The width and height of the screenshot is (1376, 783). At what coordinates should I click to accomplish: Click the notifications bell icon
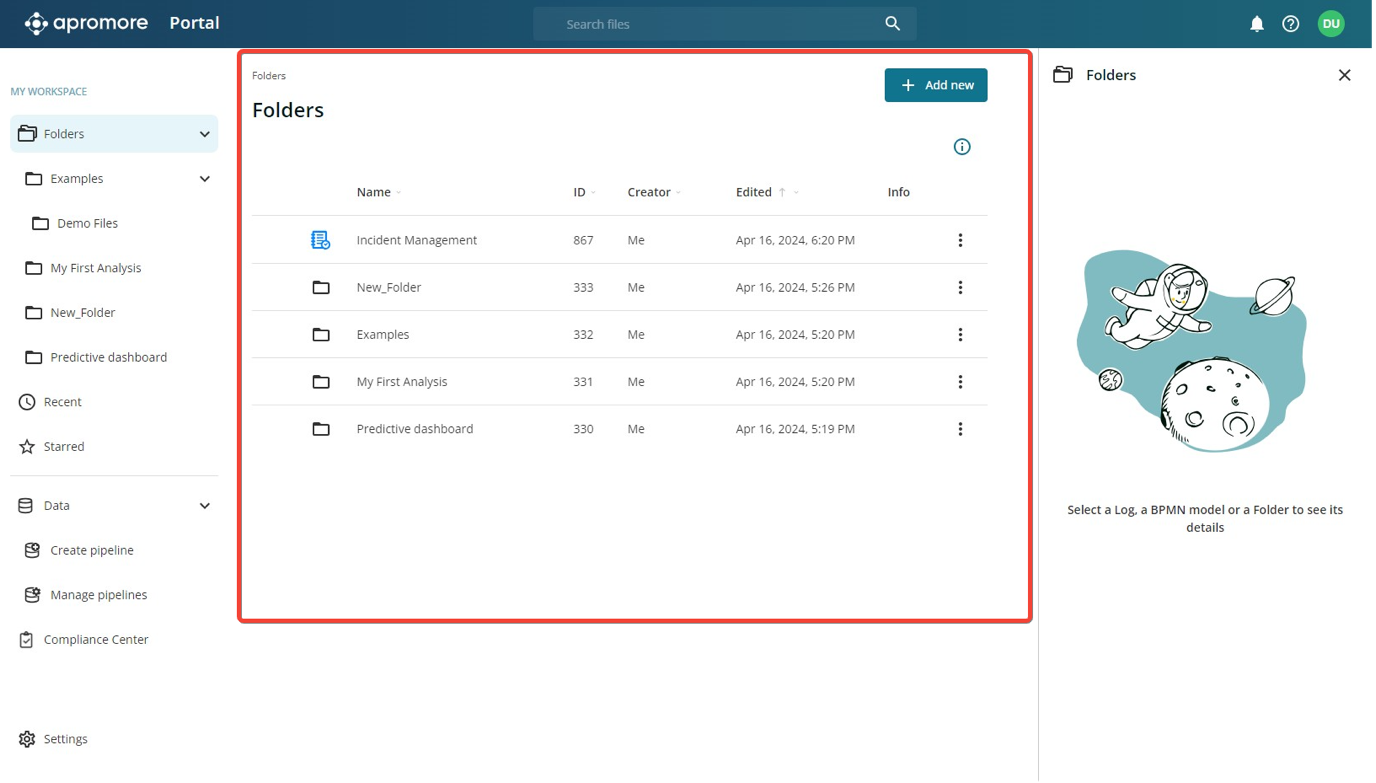point(1257,24)
